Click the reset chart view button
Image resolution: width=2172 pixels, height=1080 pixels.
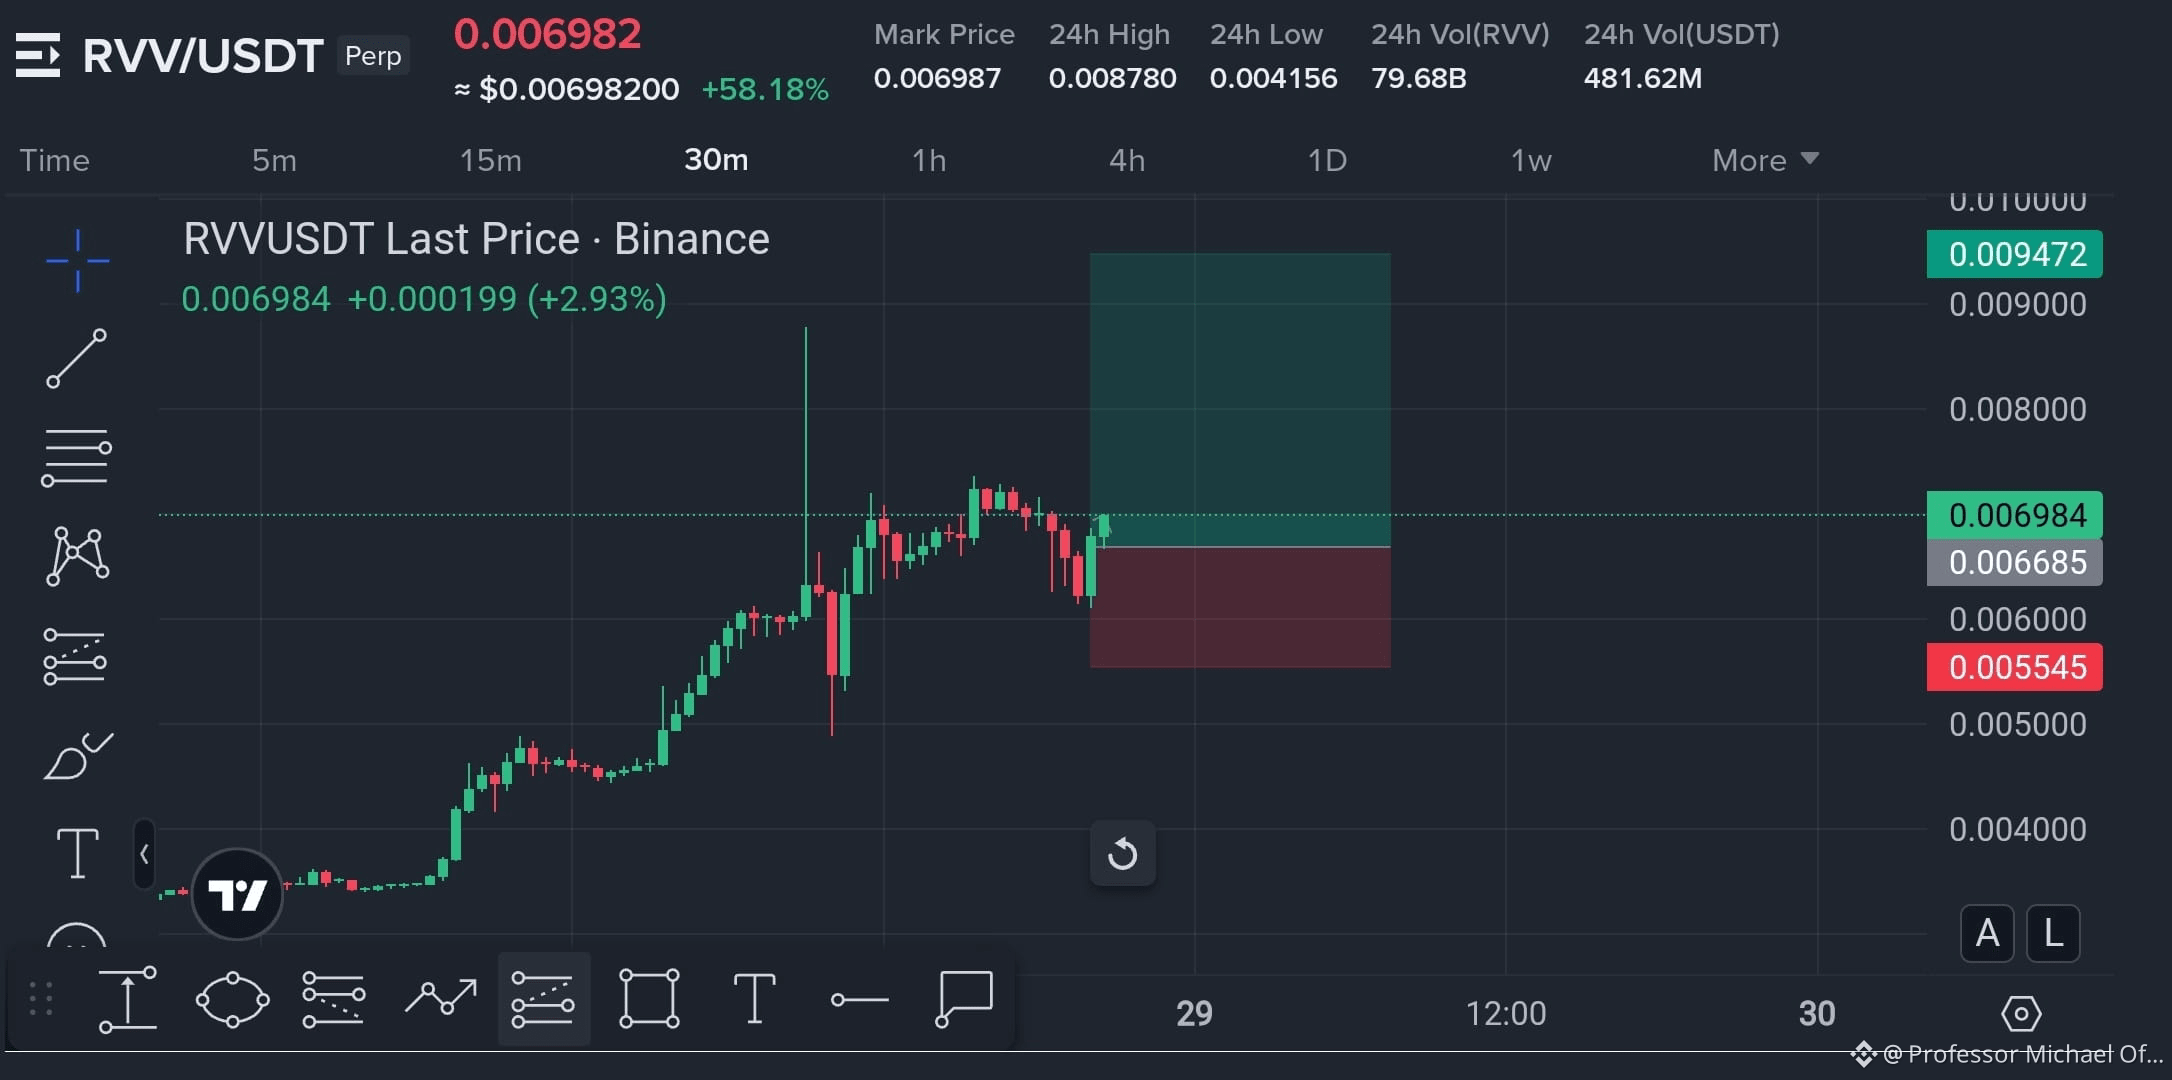(x=1122, y=854)
